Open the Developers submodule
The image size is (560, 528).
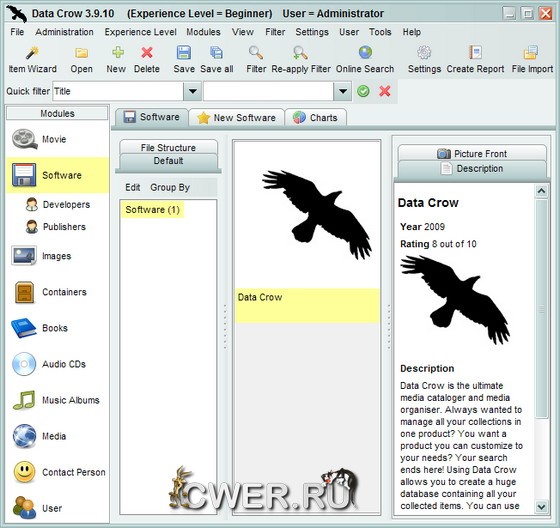point(58,204)
